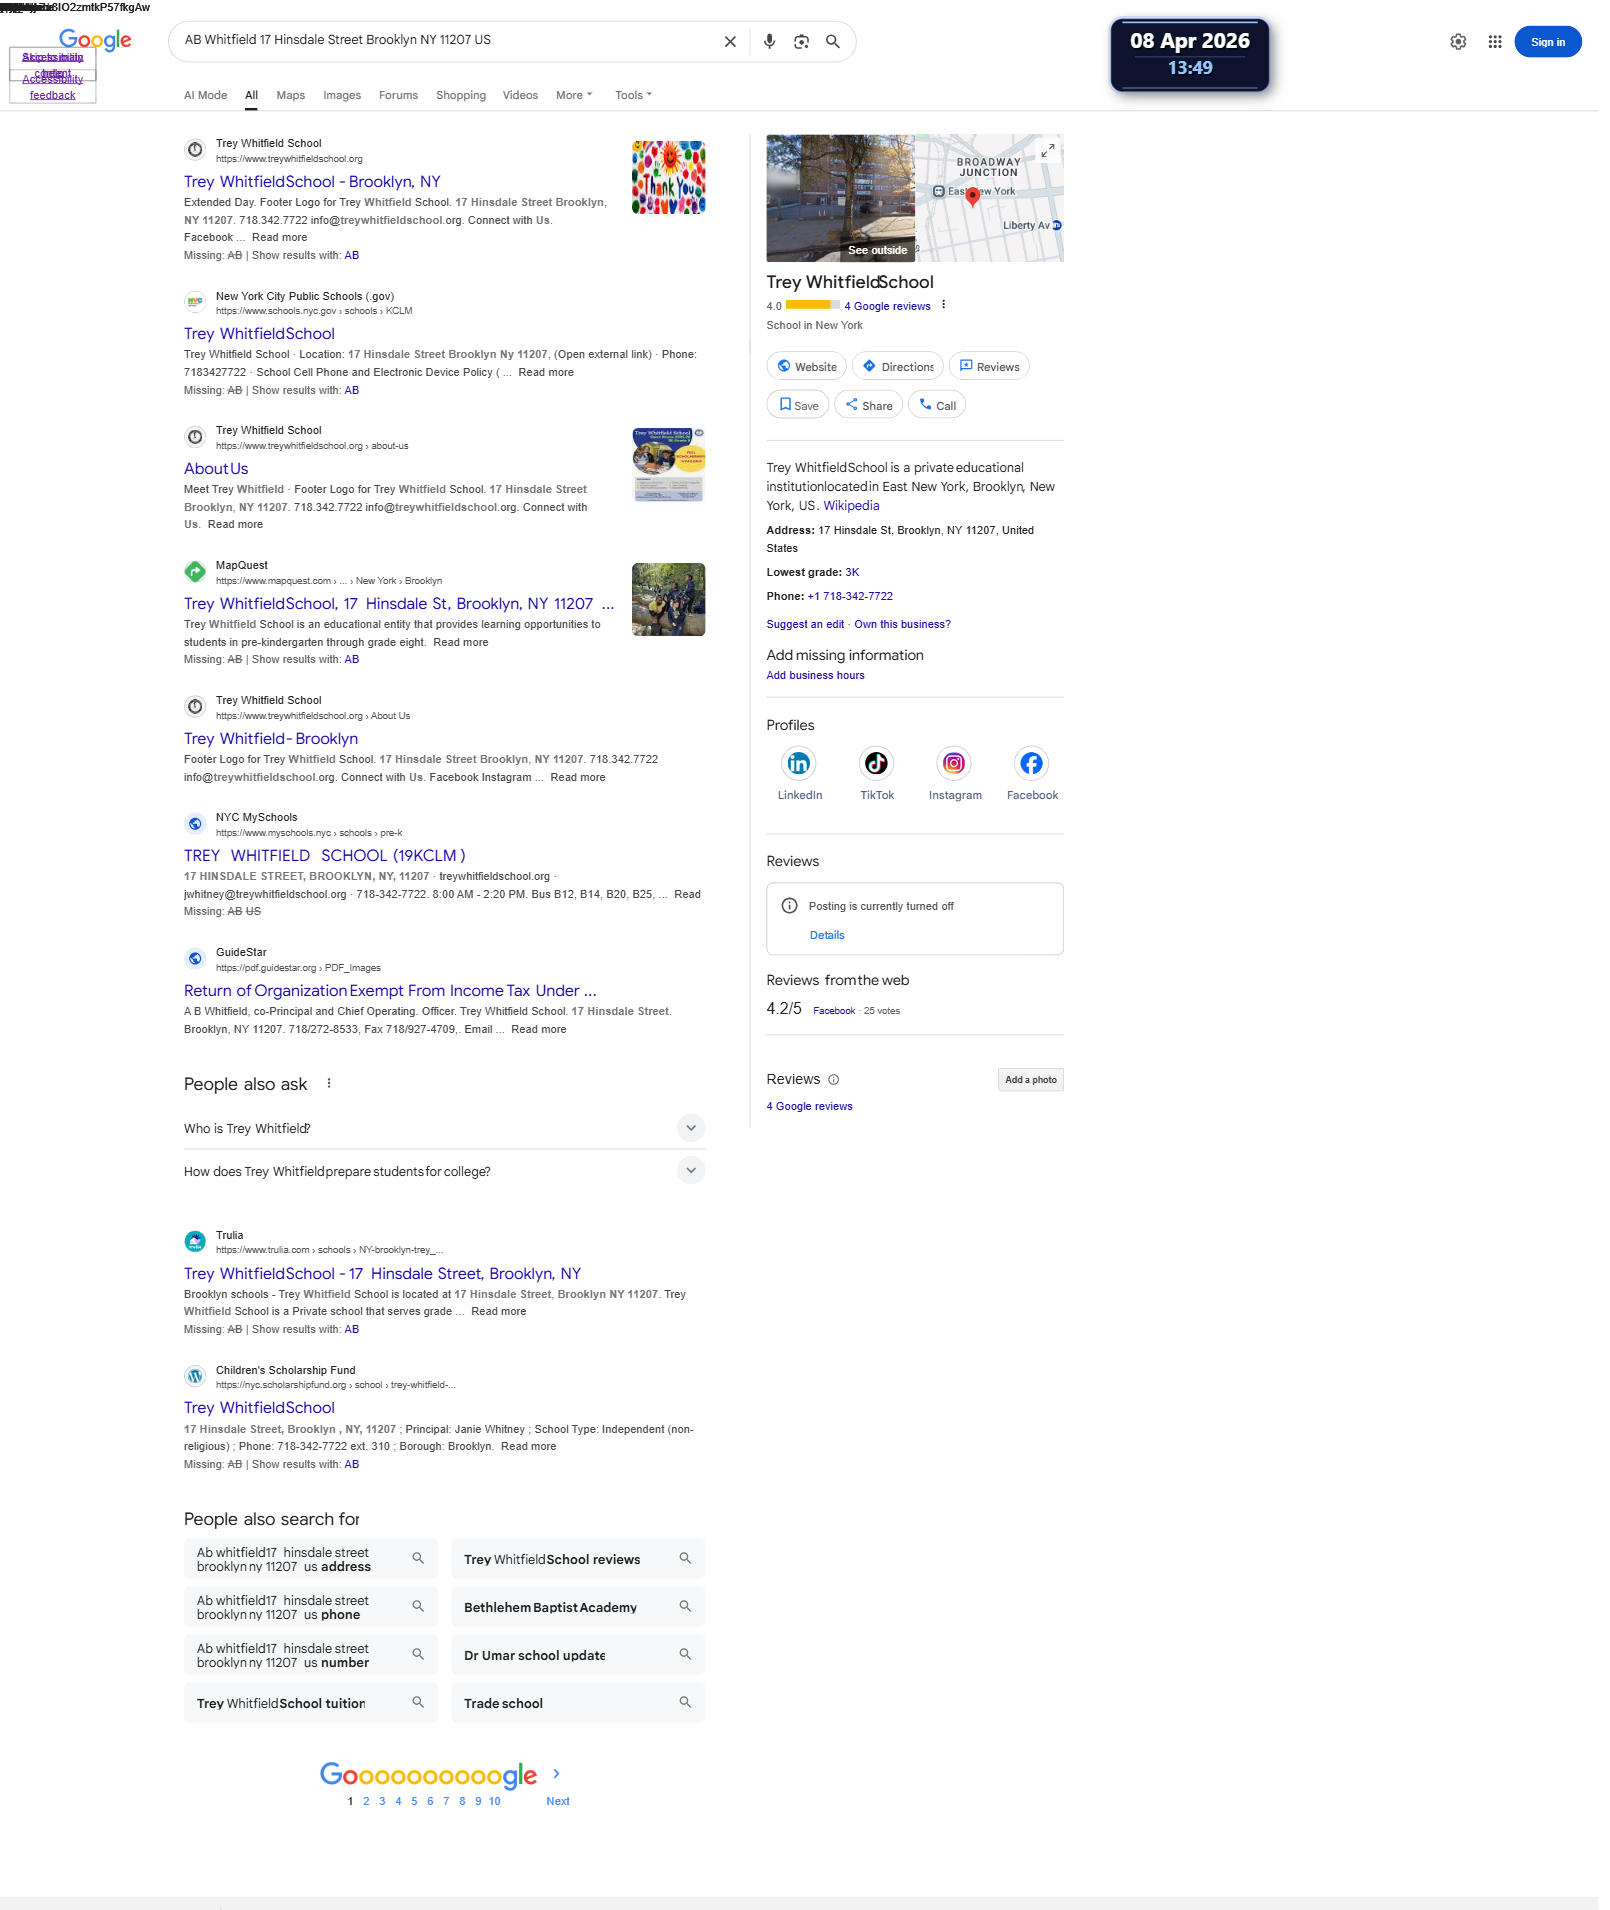This screenshot has width=1610, height=1910.
Task: Open the LinkedIn profile icon
Action: 799,763
